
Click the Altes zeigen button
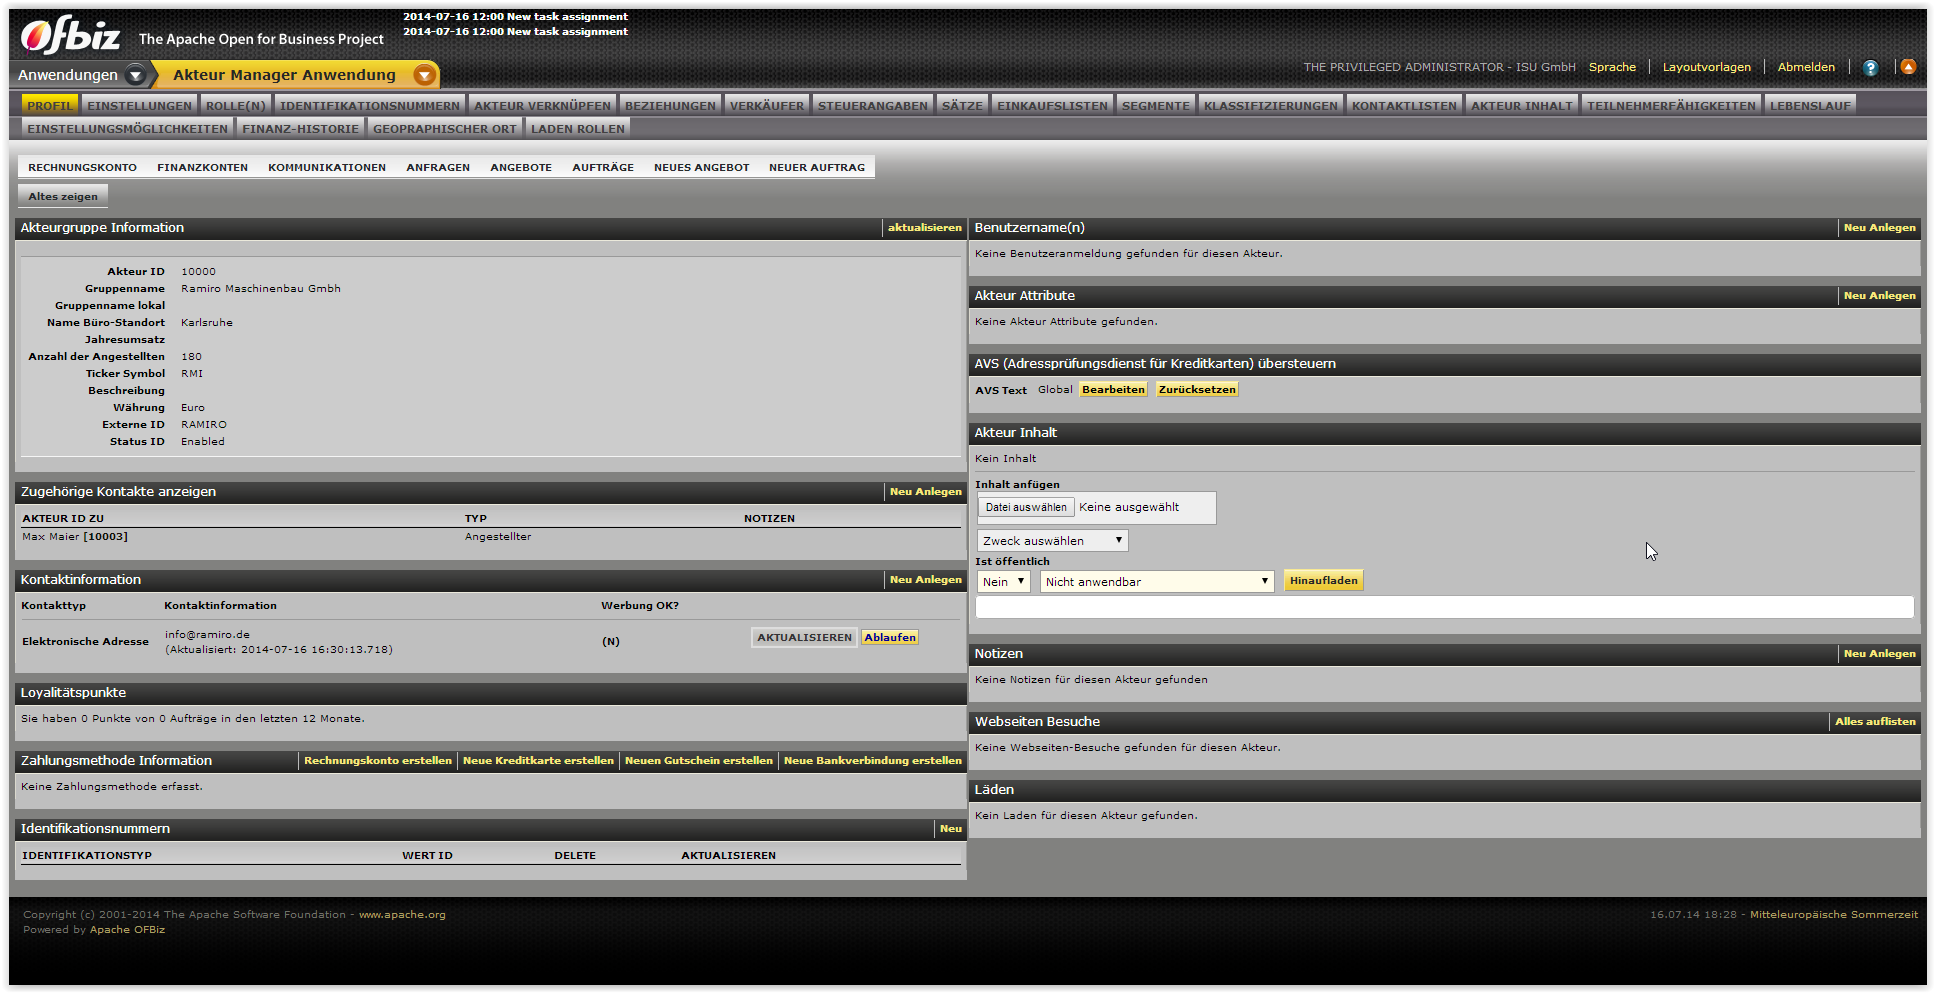(63, 196)
